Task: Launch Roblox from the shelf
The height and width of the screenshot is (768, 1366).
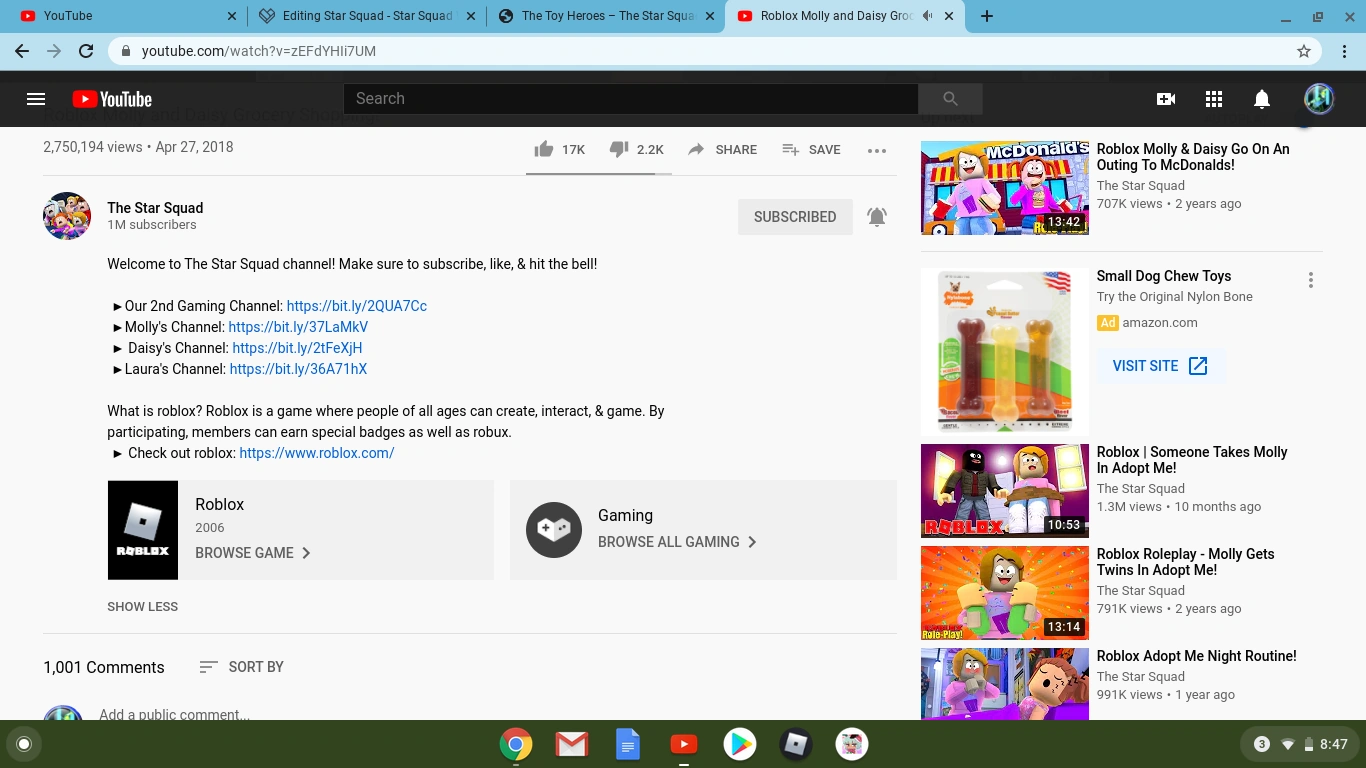Action: [796, 744]
